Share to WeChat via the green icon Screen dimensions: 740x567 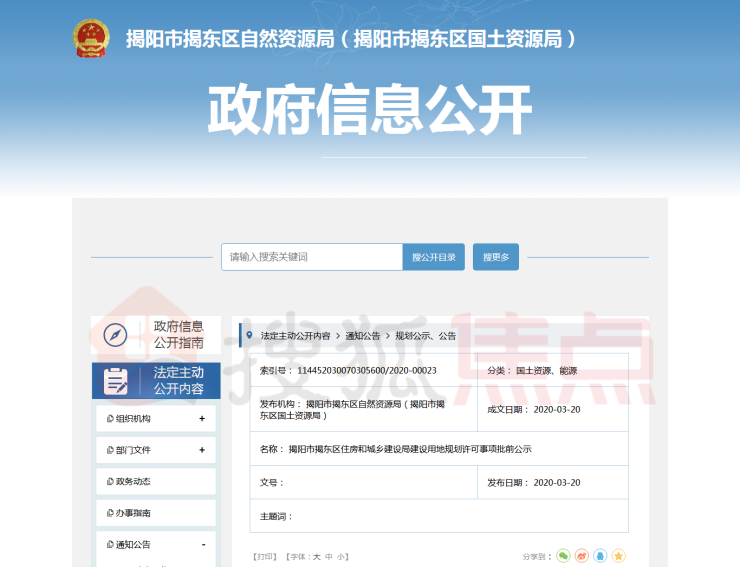(563, 556)
